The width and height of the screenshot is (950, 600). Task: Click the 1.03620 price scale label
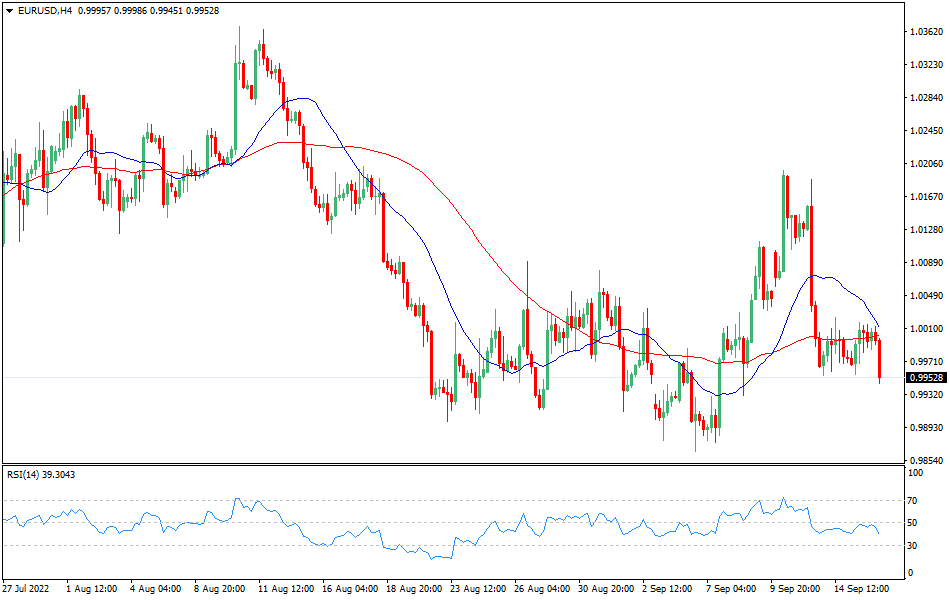click(x=926, y=32)
